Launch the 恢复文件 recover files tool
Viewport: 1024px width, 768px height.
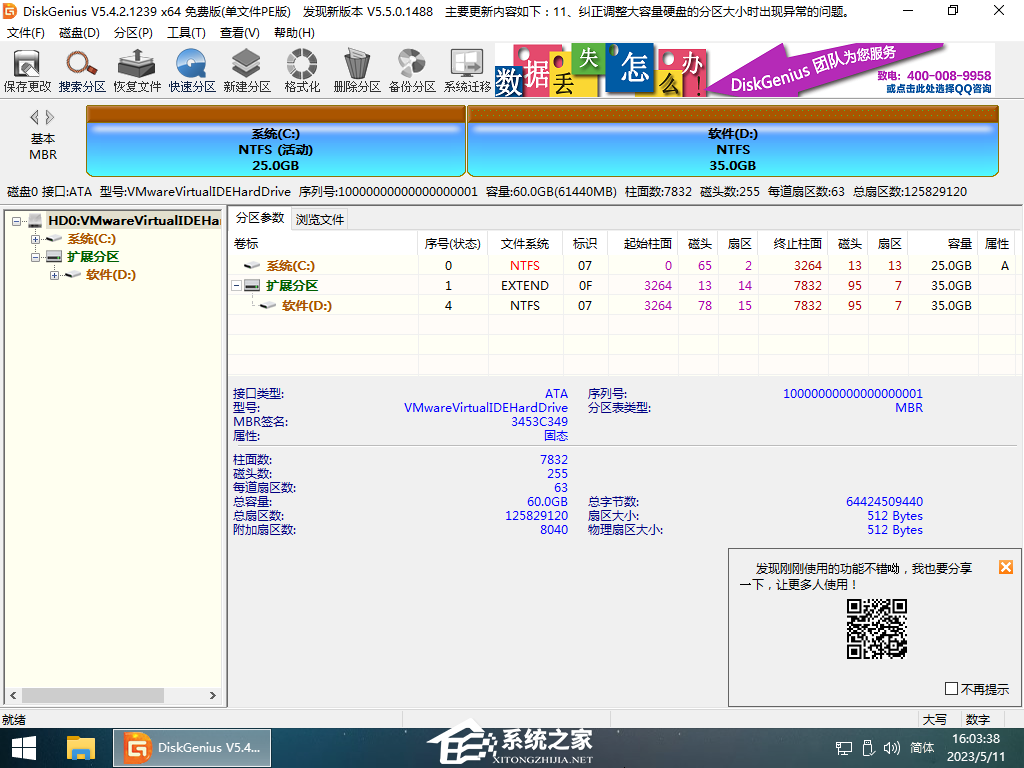pyautogui.click(x=136, y=70)
